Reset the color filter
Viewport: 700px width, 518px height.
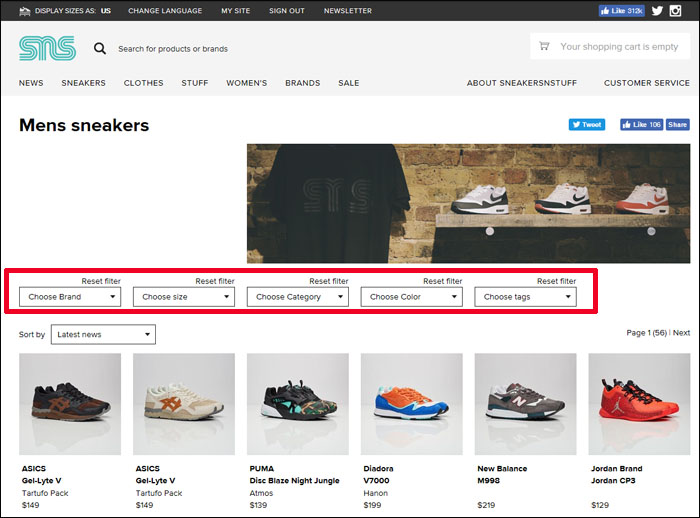[x=442, y=281]
